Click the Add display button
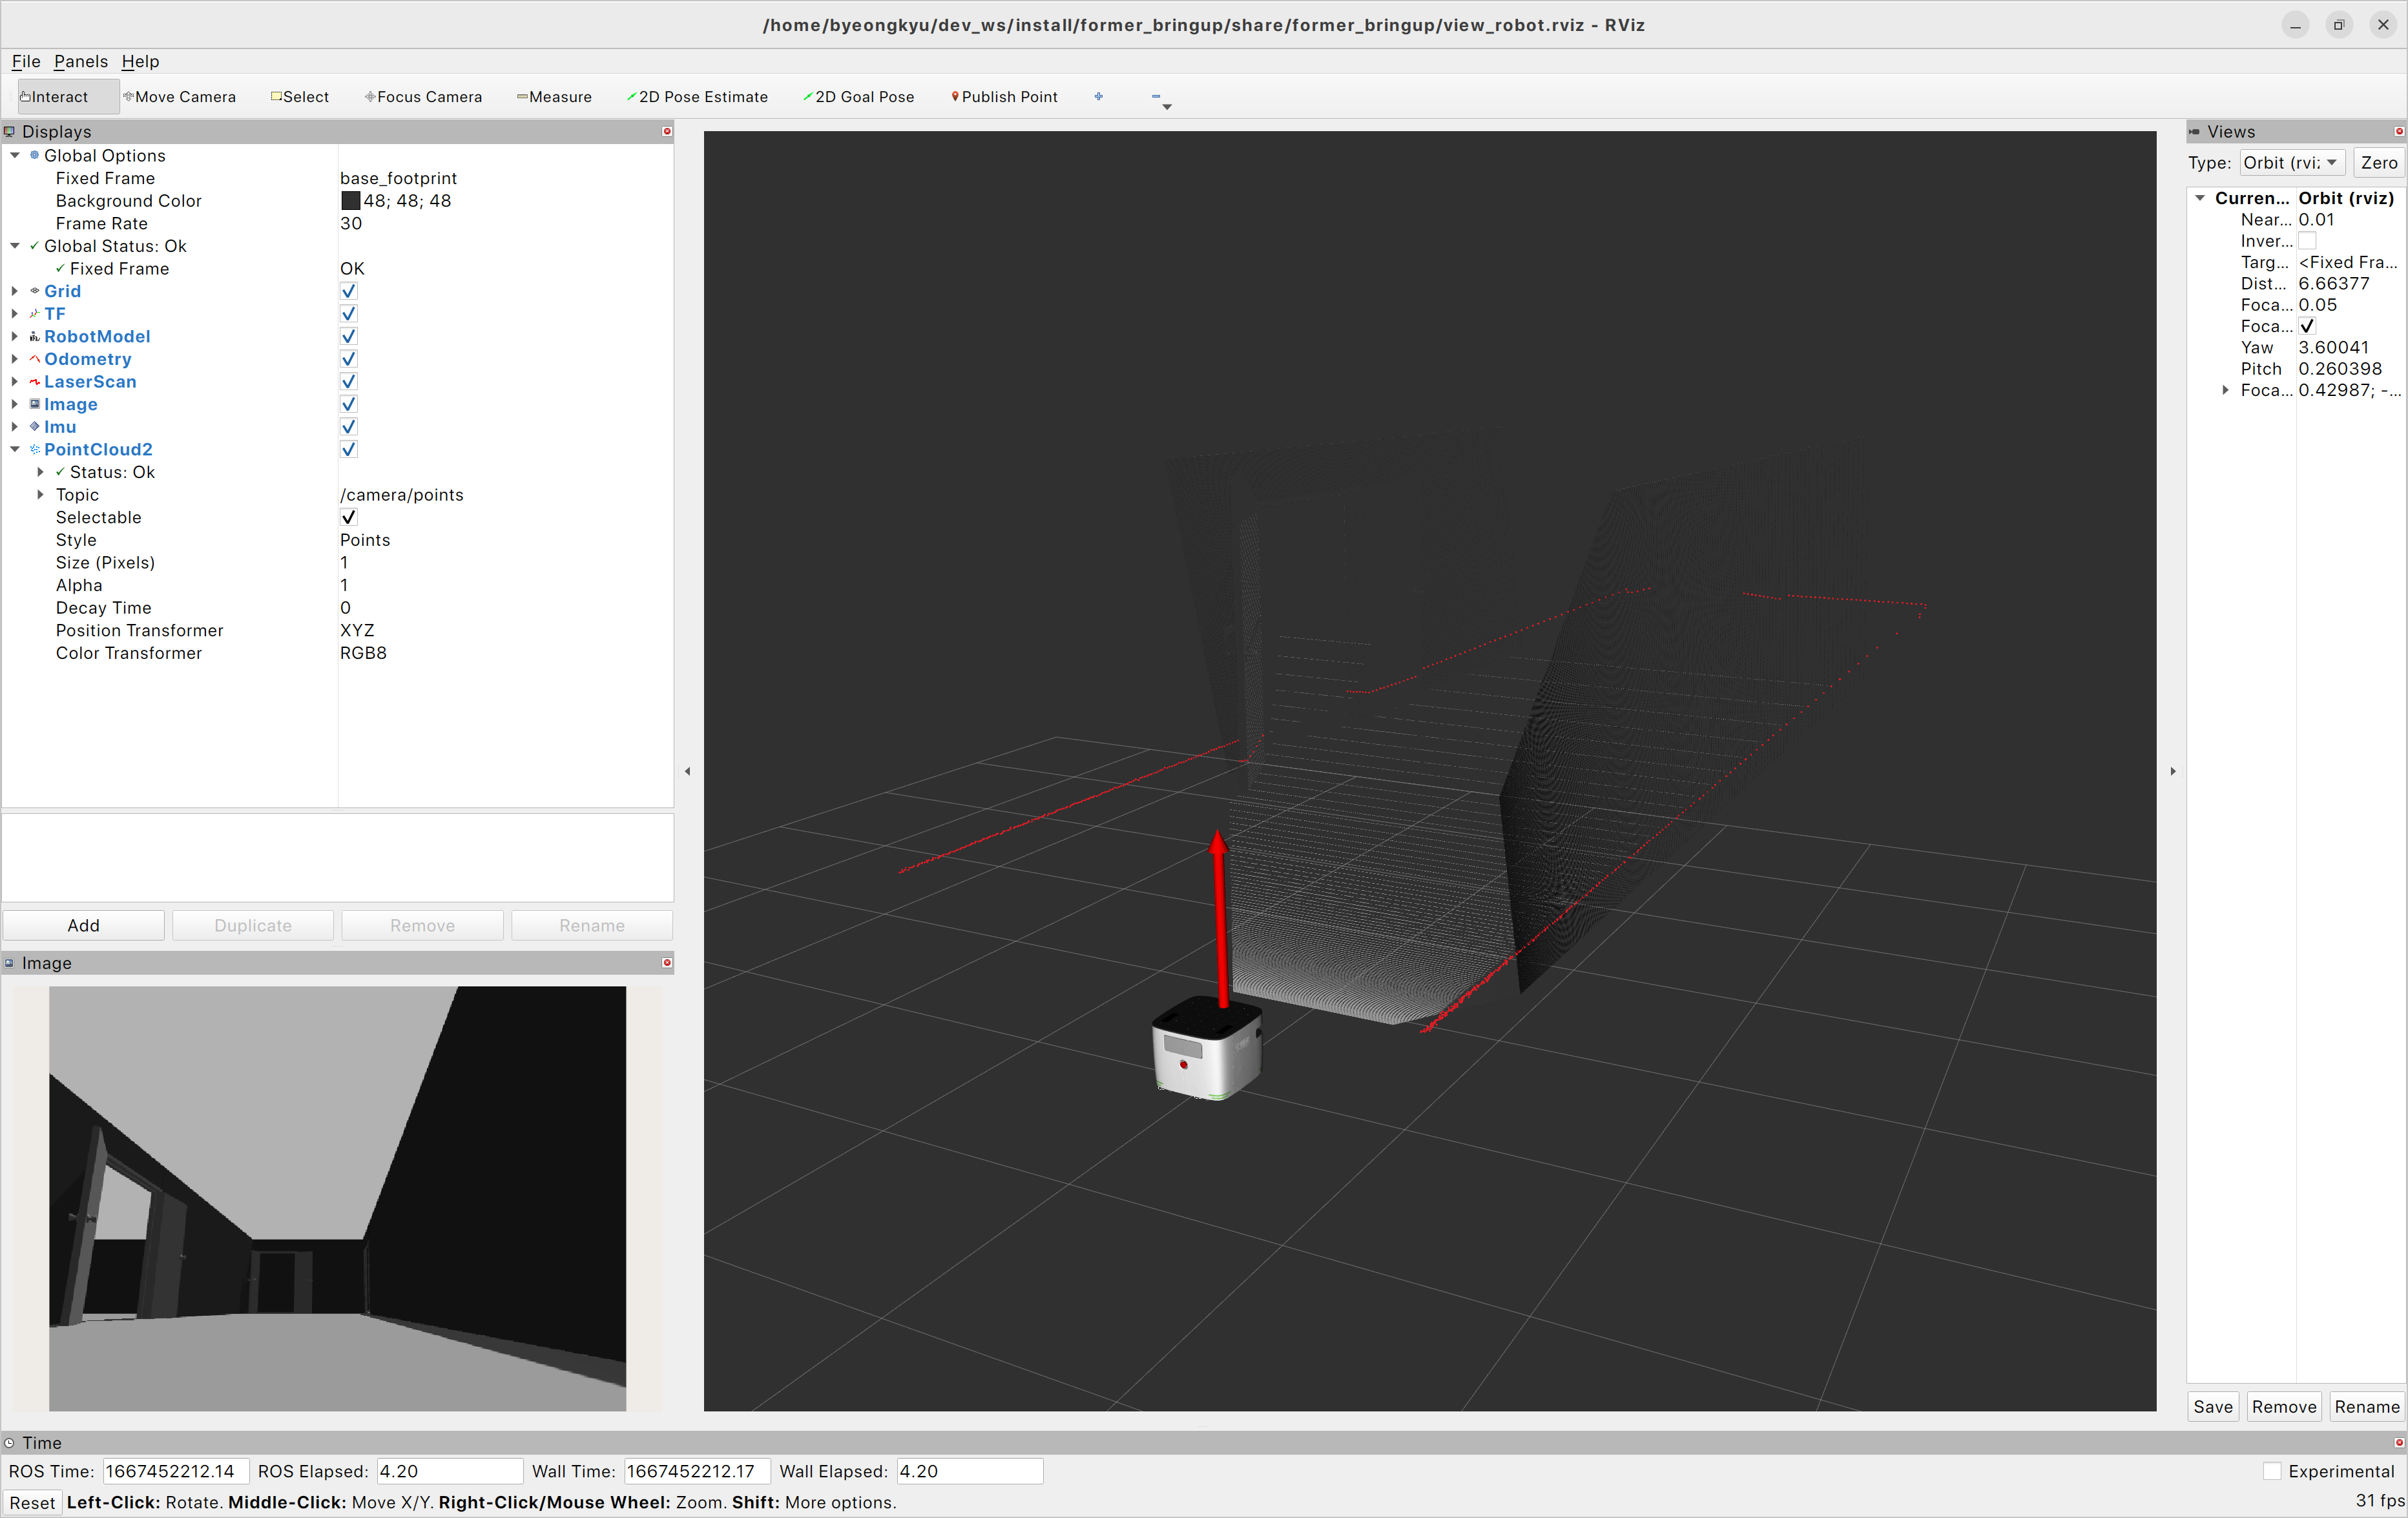2408x1518 pixels. [x=83, y=926]
